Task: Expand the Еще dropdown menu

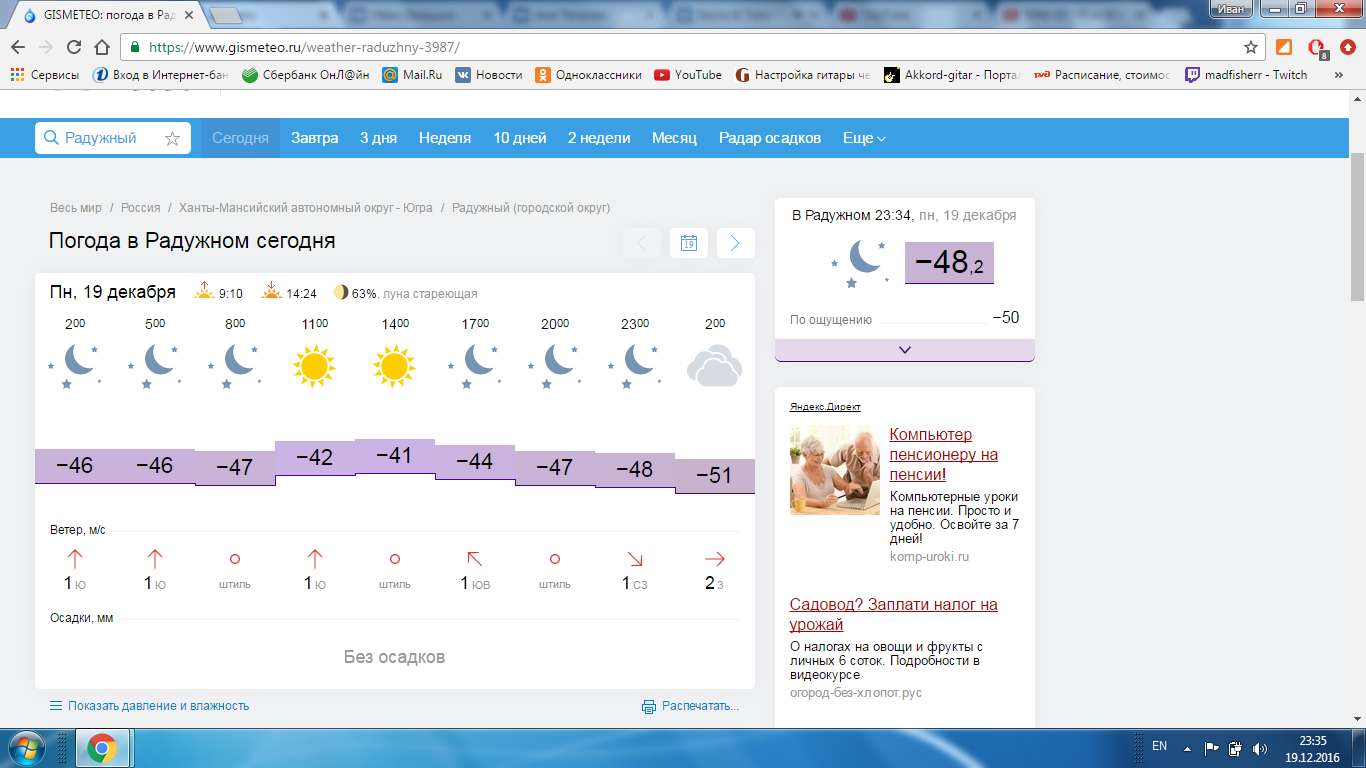Action: click(864, 138)
